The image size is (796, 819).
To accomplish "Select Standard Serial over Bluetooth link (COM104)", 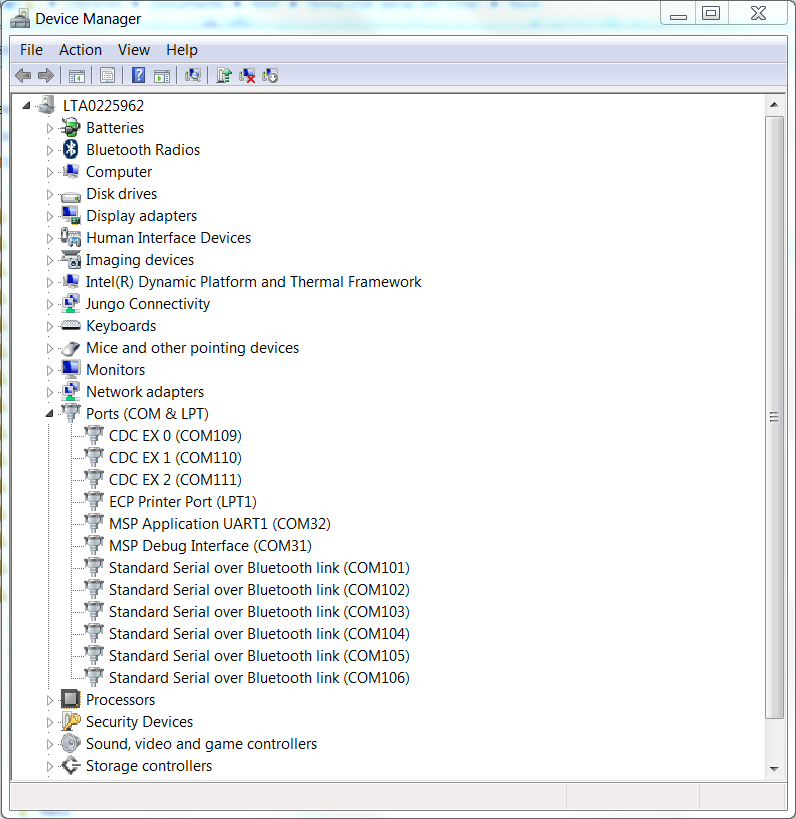I will pos(259,633).
